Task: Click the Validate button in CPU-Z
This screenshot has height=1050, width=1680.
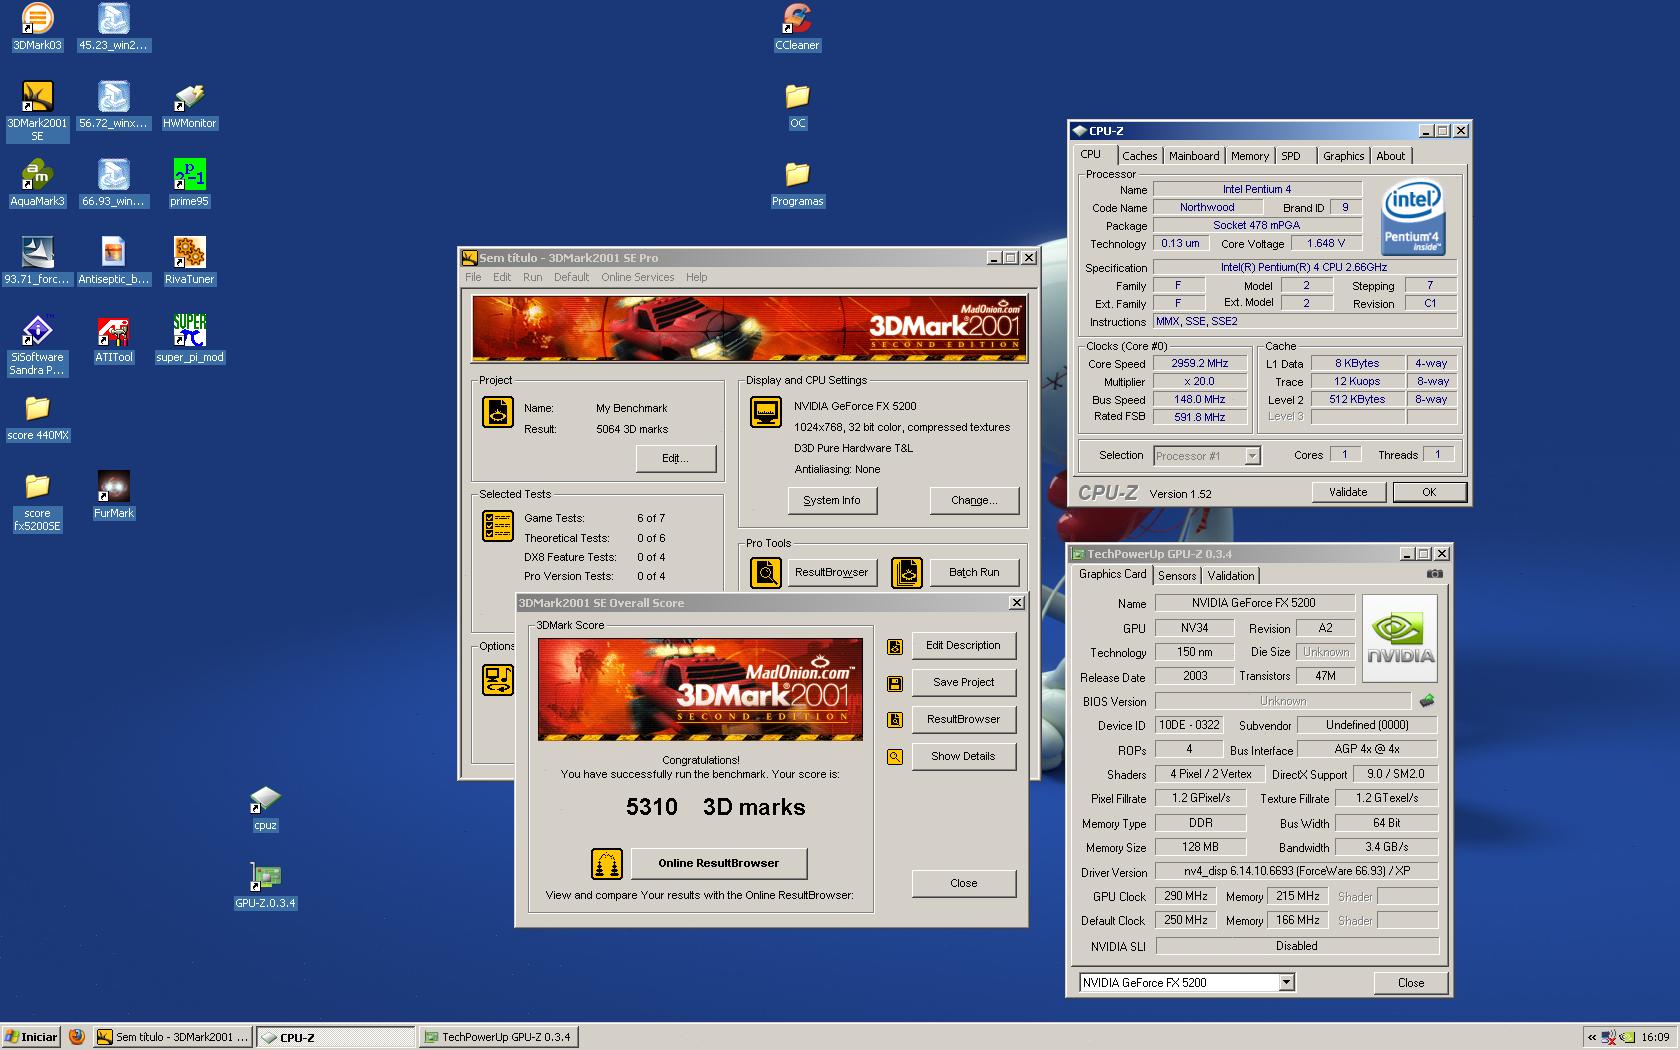Action: 1348,492
